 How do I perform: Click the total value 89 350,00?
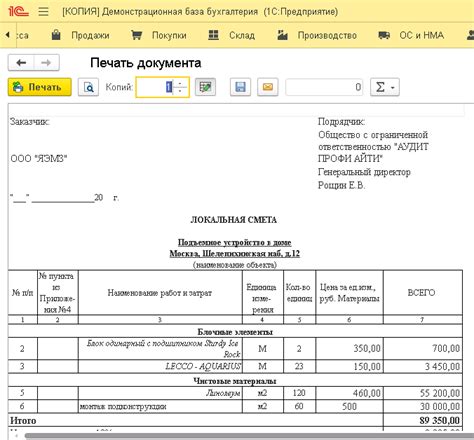pos(440,420)
